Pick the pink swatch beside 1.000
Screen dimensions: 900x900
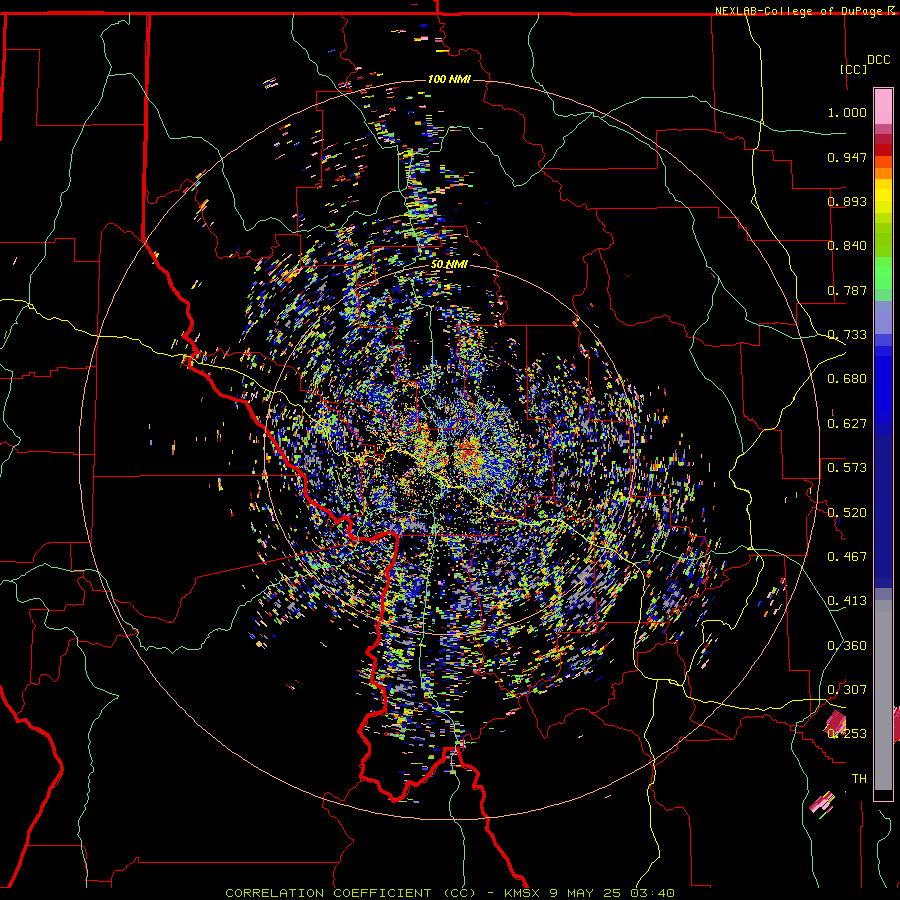pos(883,106)
